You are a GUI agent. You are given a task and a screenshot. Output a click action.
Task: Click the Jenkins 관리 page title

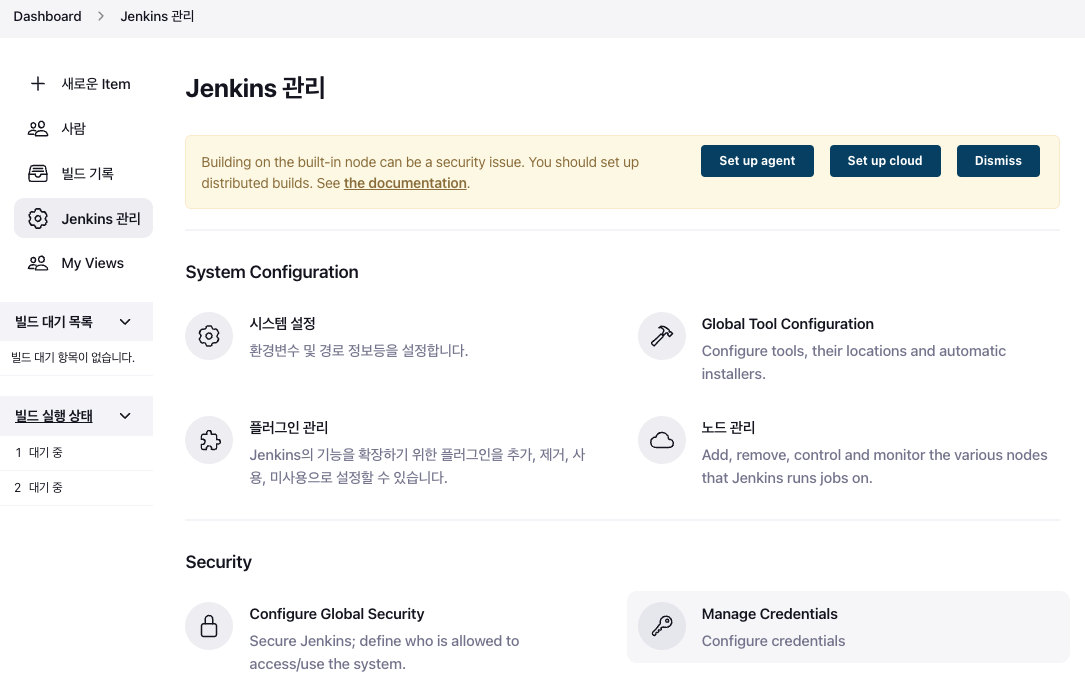pos(255,88)
